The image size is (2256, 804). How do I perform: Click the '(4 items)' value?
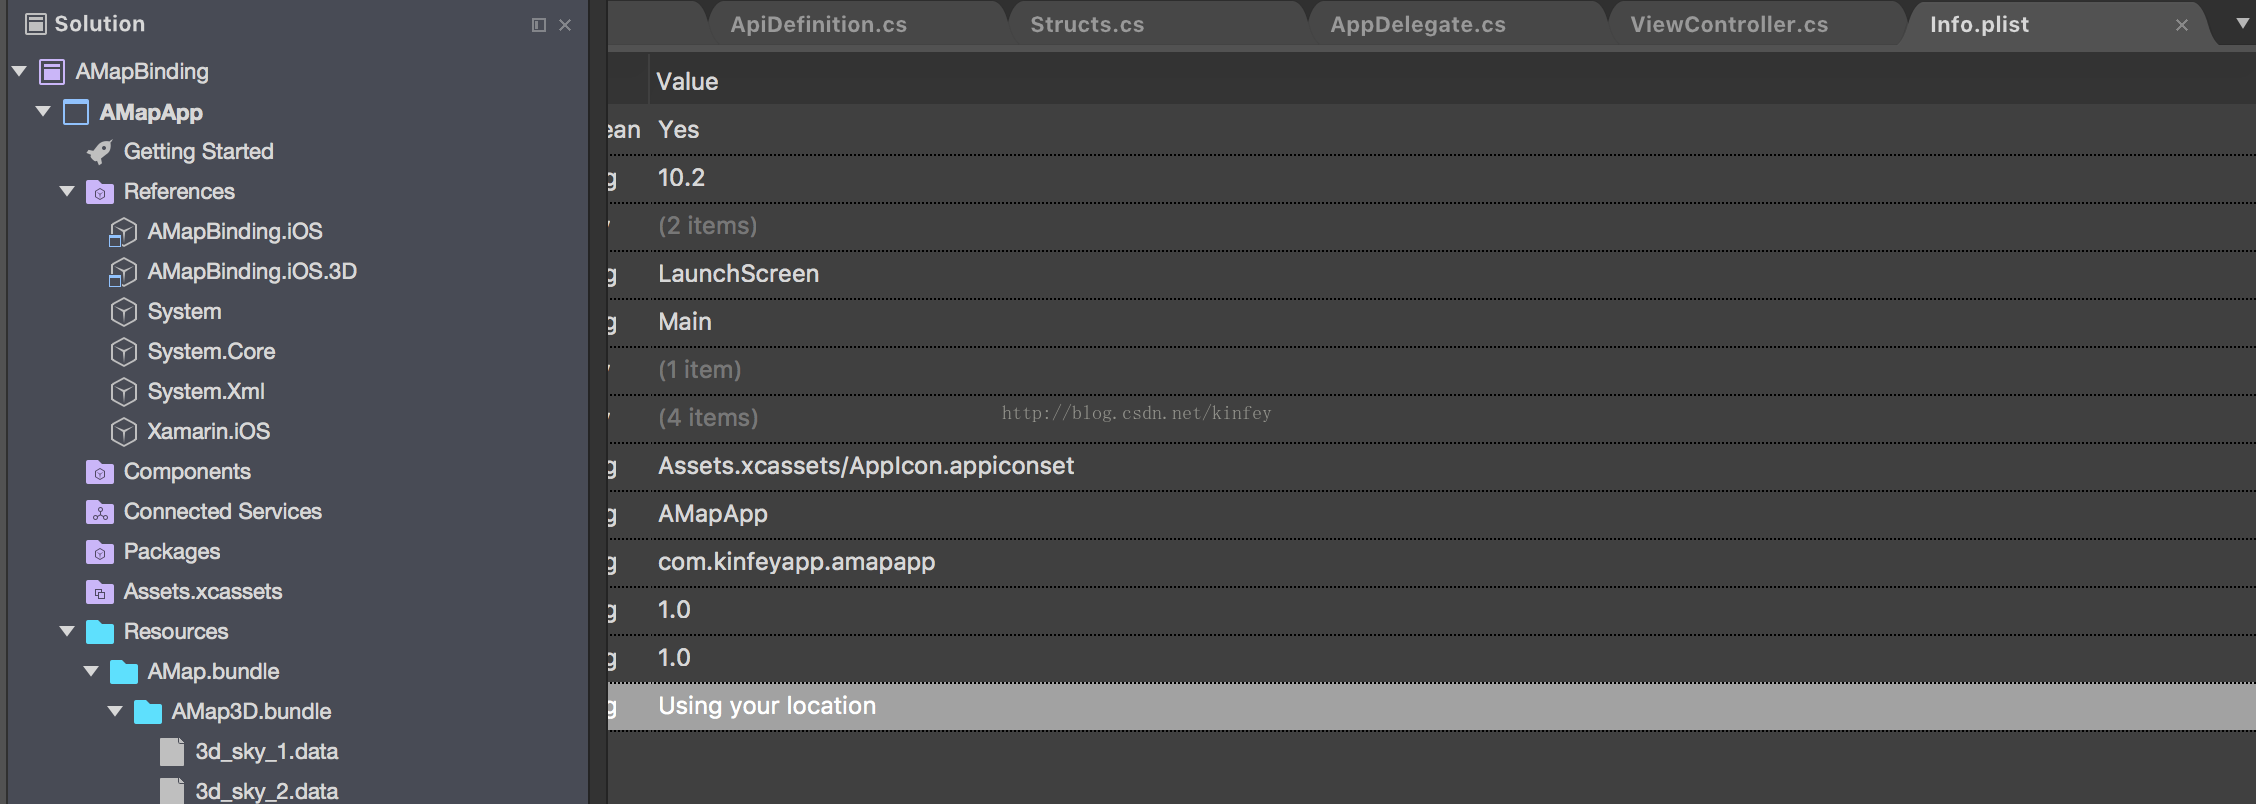pyautogui.click(x=708, y=418)
